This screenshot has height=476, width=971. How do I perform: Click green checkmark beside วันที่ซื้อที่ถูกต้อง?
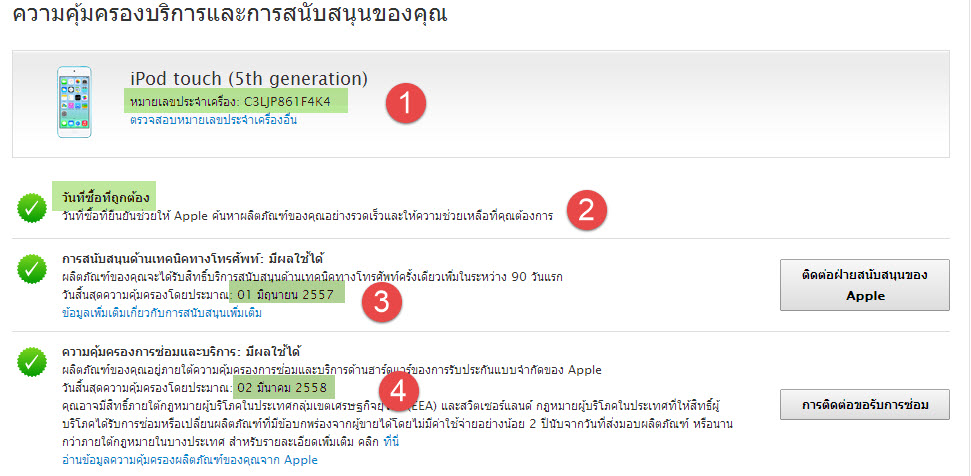point(31,206)
